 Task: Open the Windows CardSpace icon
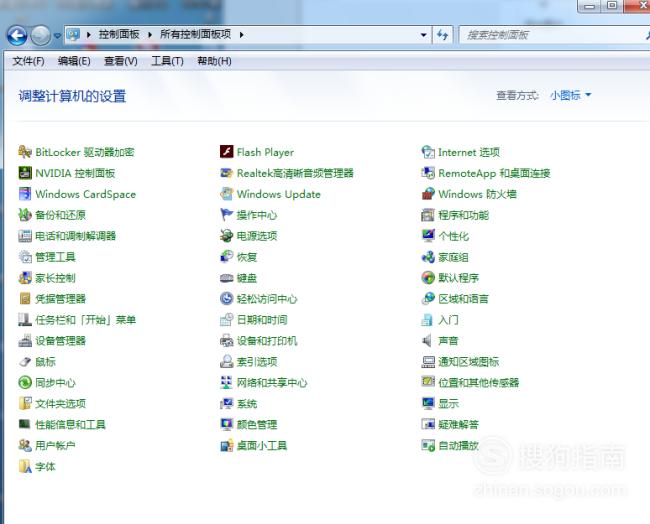pyautogui.click(x=25, y=194)
